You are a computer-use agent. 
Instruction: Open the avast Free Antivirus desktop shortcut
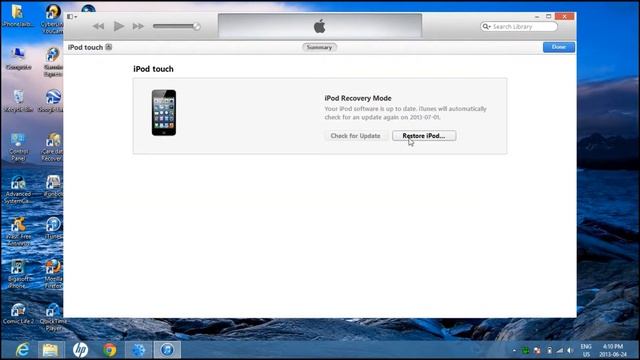[18, 231]
